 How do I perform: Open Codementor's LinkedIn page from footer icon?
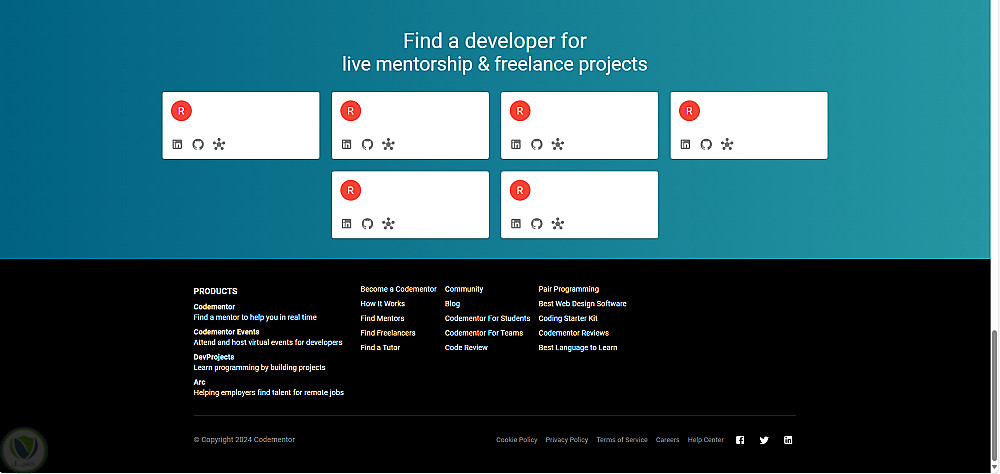click(x=788, y=440)
